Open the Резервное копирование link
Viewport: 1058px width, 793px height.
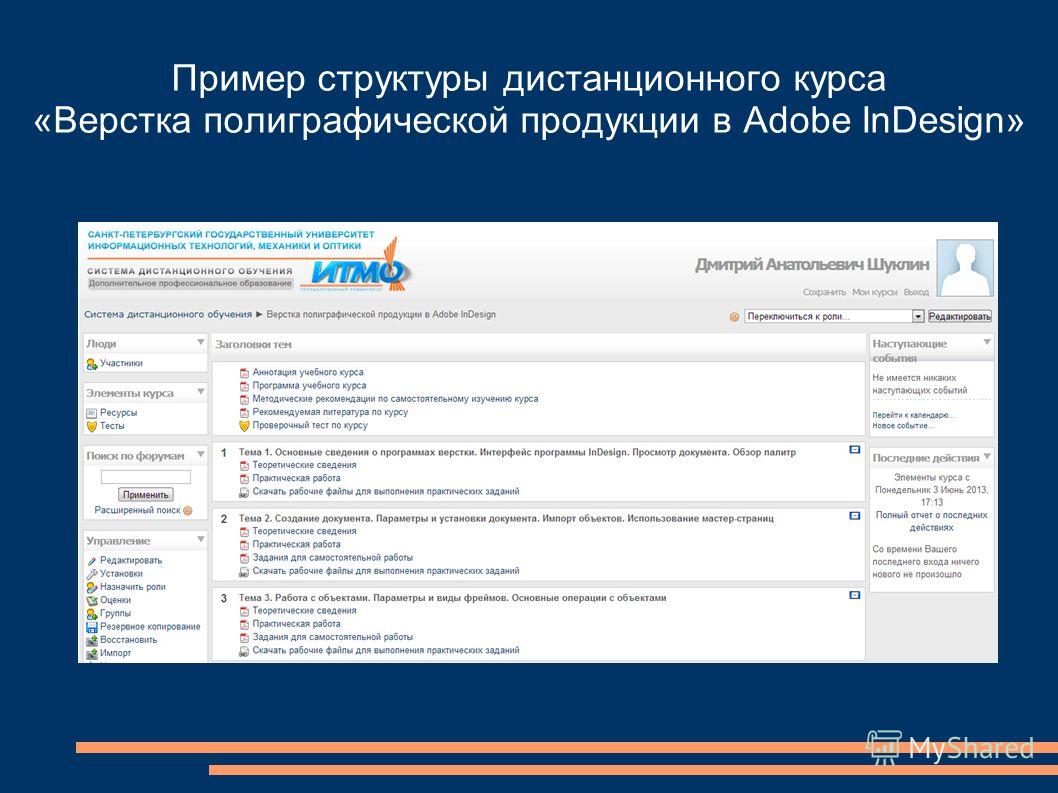point(150,627)
